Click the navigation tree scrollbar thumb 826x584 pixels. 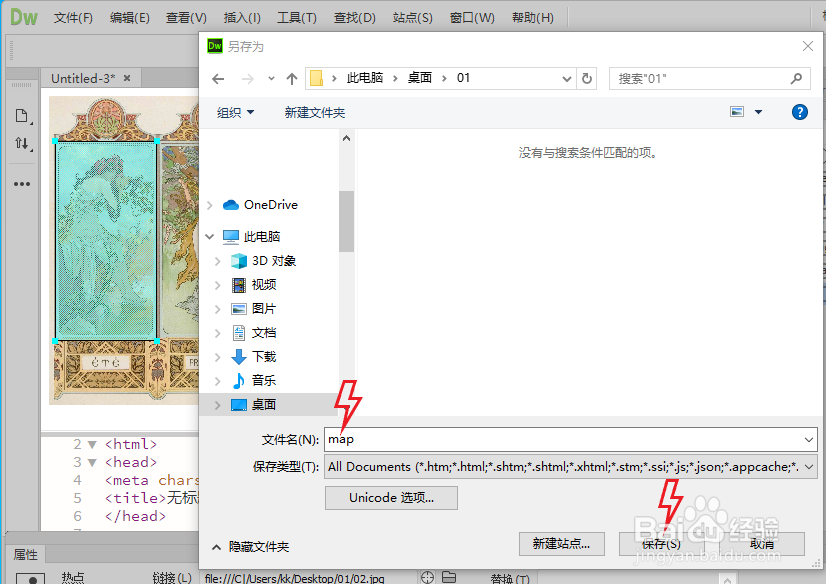346,221
